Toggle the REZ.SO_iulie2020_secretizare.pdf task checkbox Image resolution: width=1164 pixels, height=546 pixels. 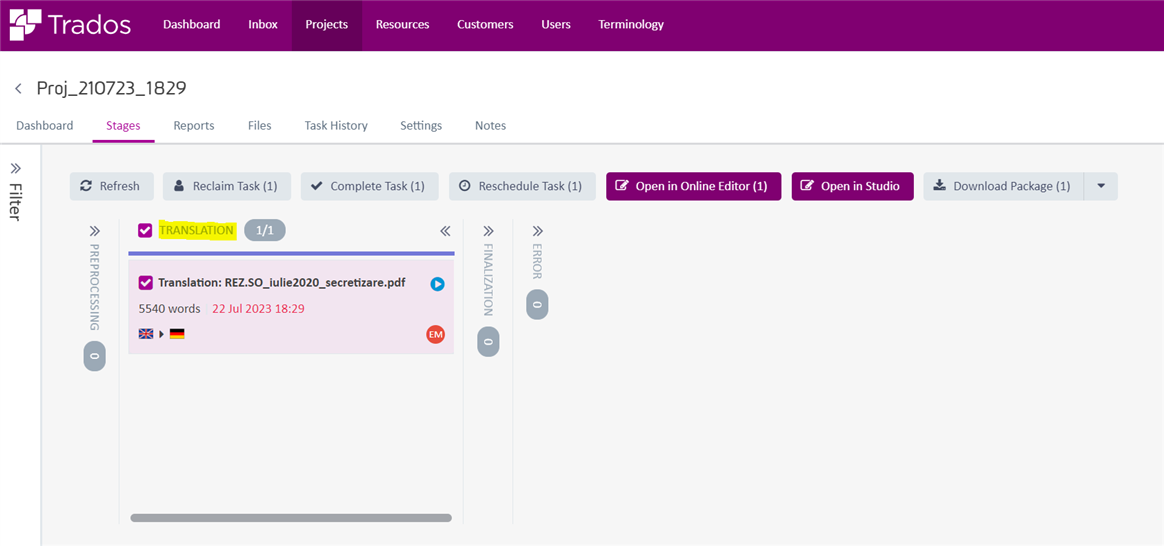coord(146,283)
